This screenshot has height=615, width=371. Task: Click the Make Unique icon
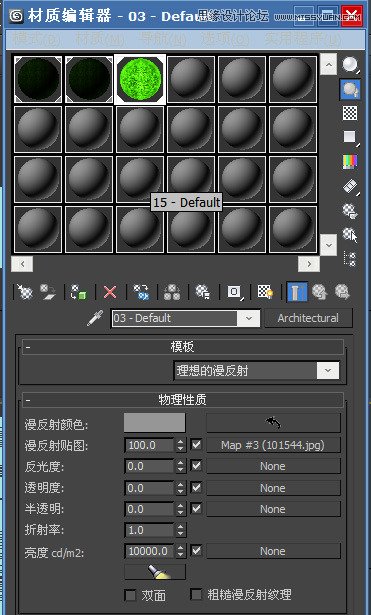click(172, 292)
